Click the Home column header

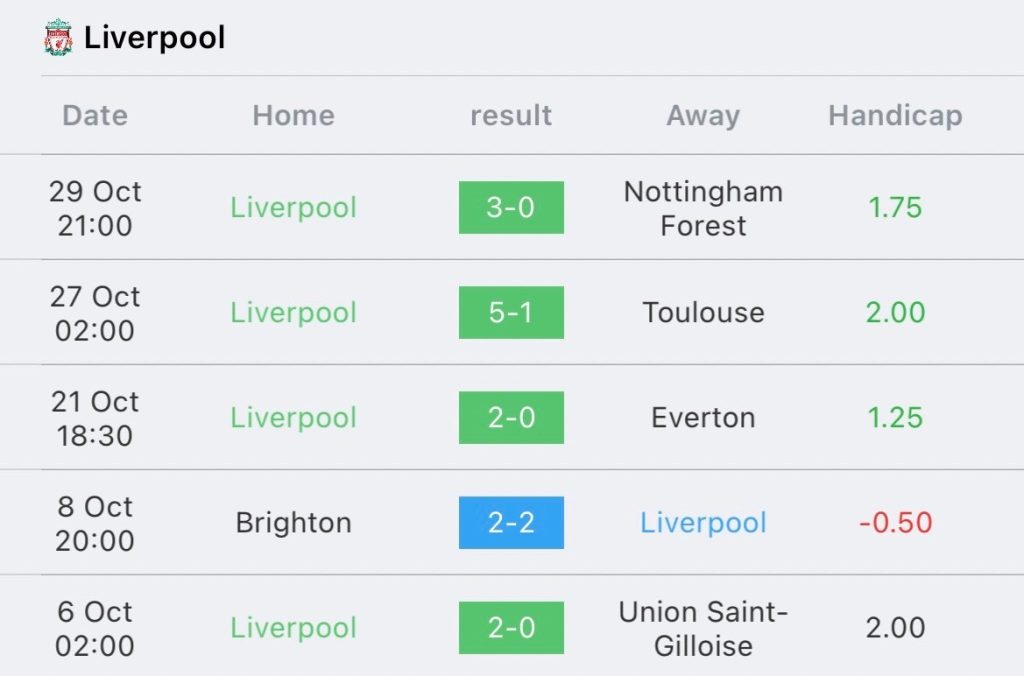[293, 115]
